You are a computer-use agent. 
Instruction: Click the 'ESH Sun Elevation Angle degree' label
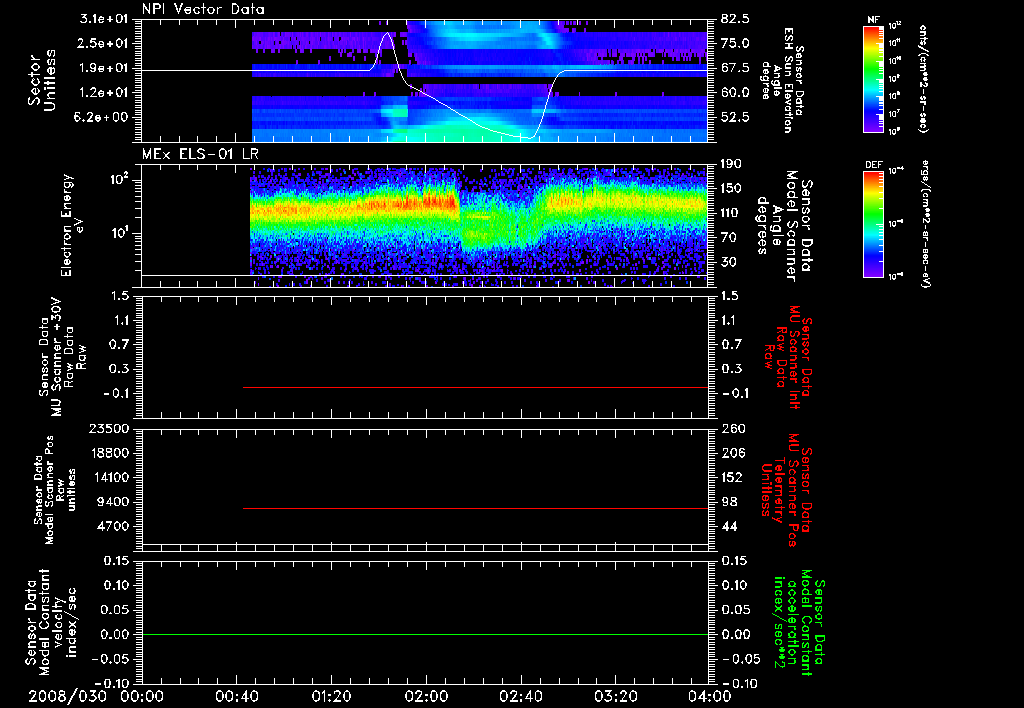[x=782, y=79]
